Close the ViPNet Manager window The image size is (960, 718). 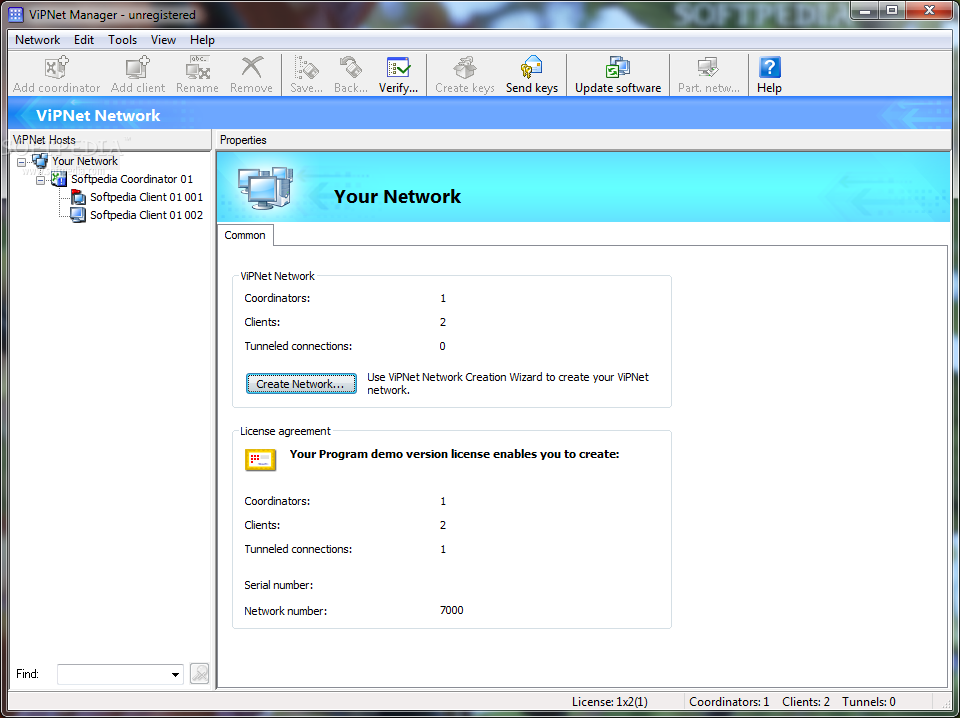929,10
